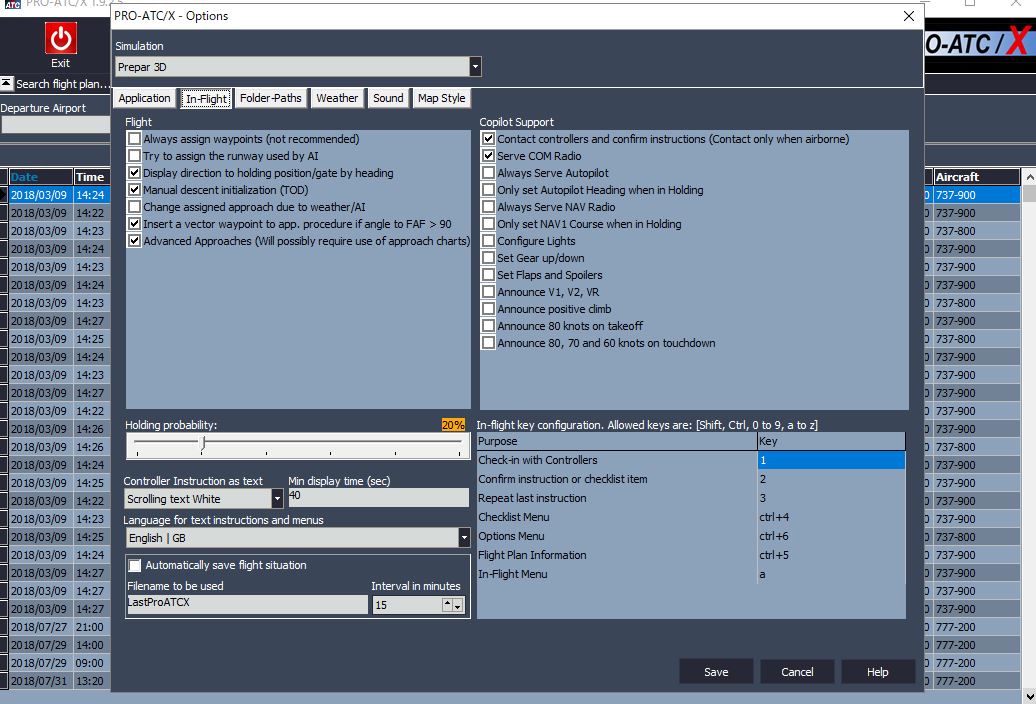Uncheck Contact controllers and confirm instructions
1036x704 pixels.
488,139
